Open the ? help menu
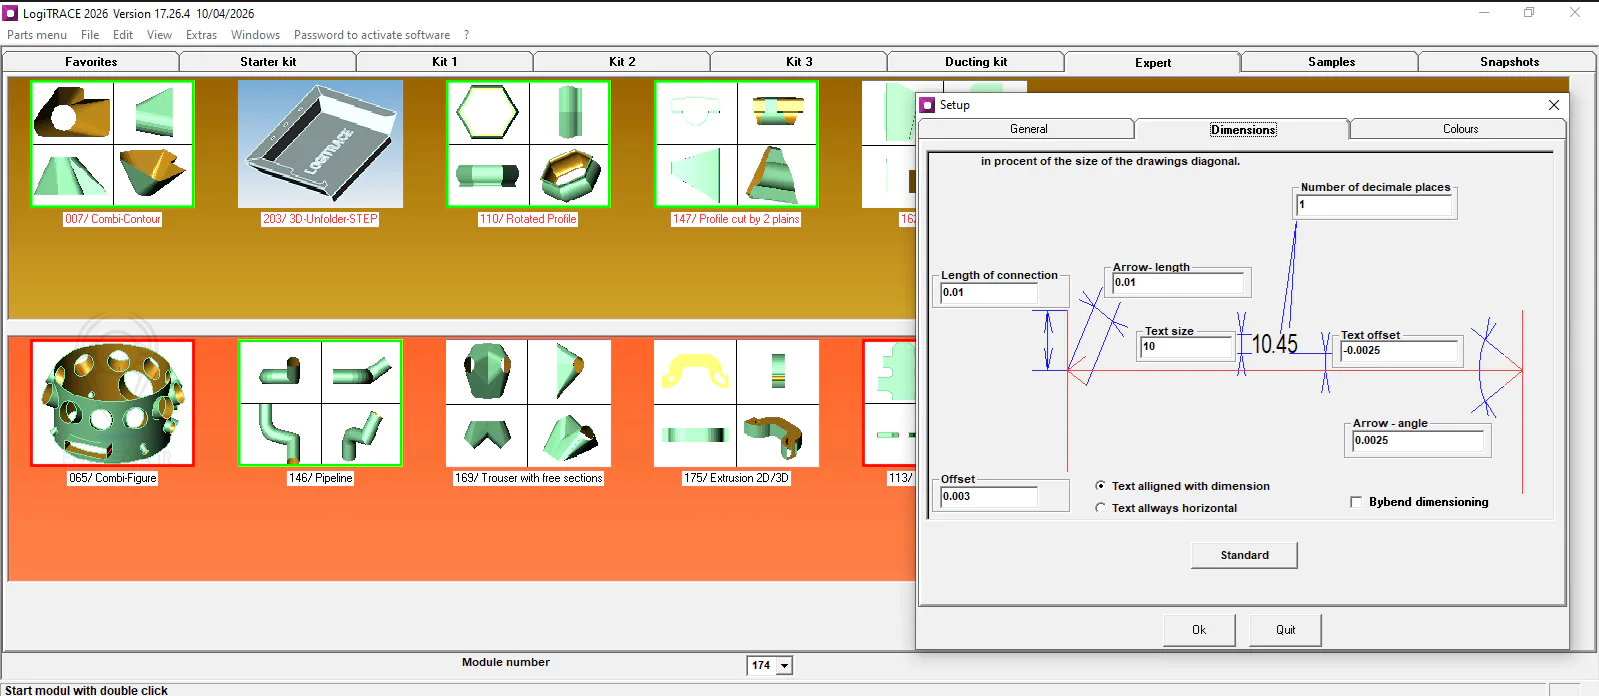The height and width of the screenshot is (696, 1599). pyautogui.click(x=466, y=35)
